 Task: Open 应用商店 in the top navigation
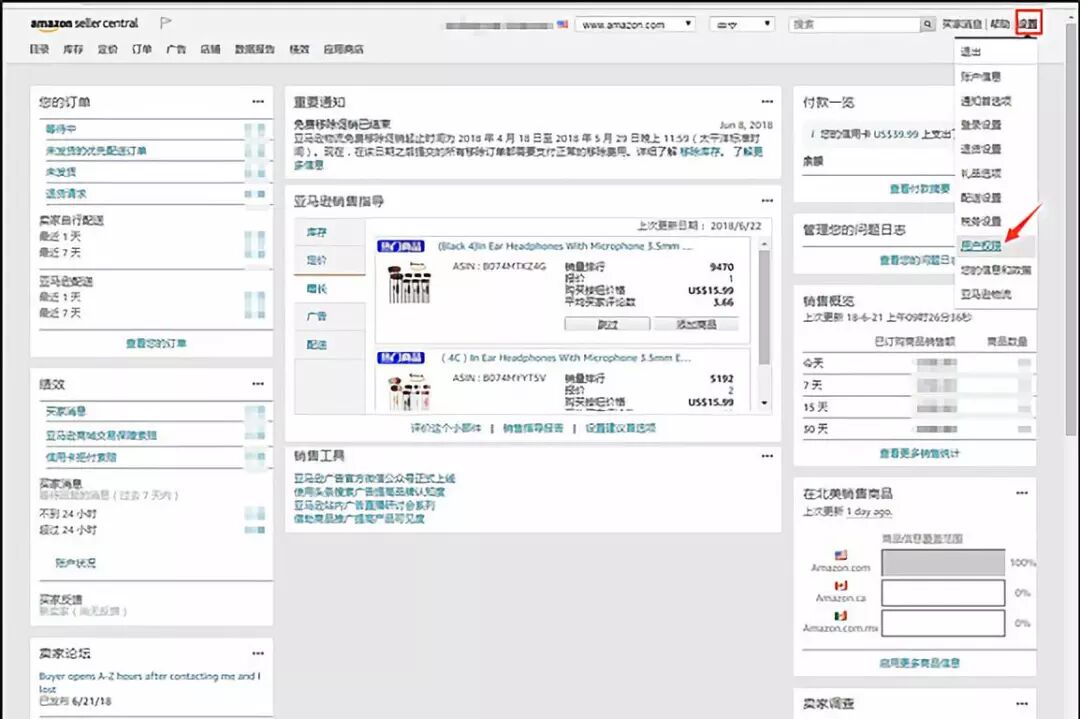343,49
